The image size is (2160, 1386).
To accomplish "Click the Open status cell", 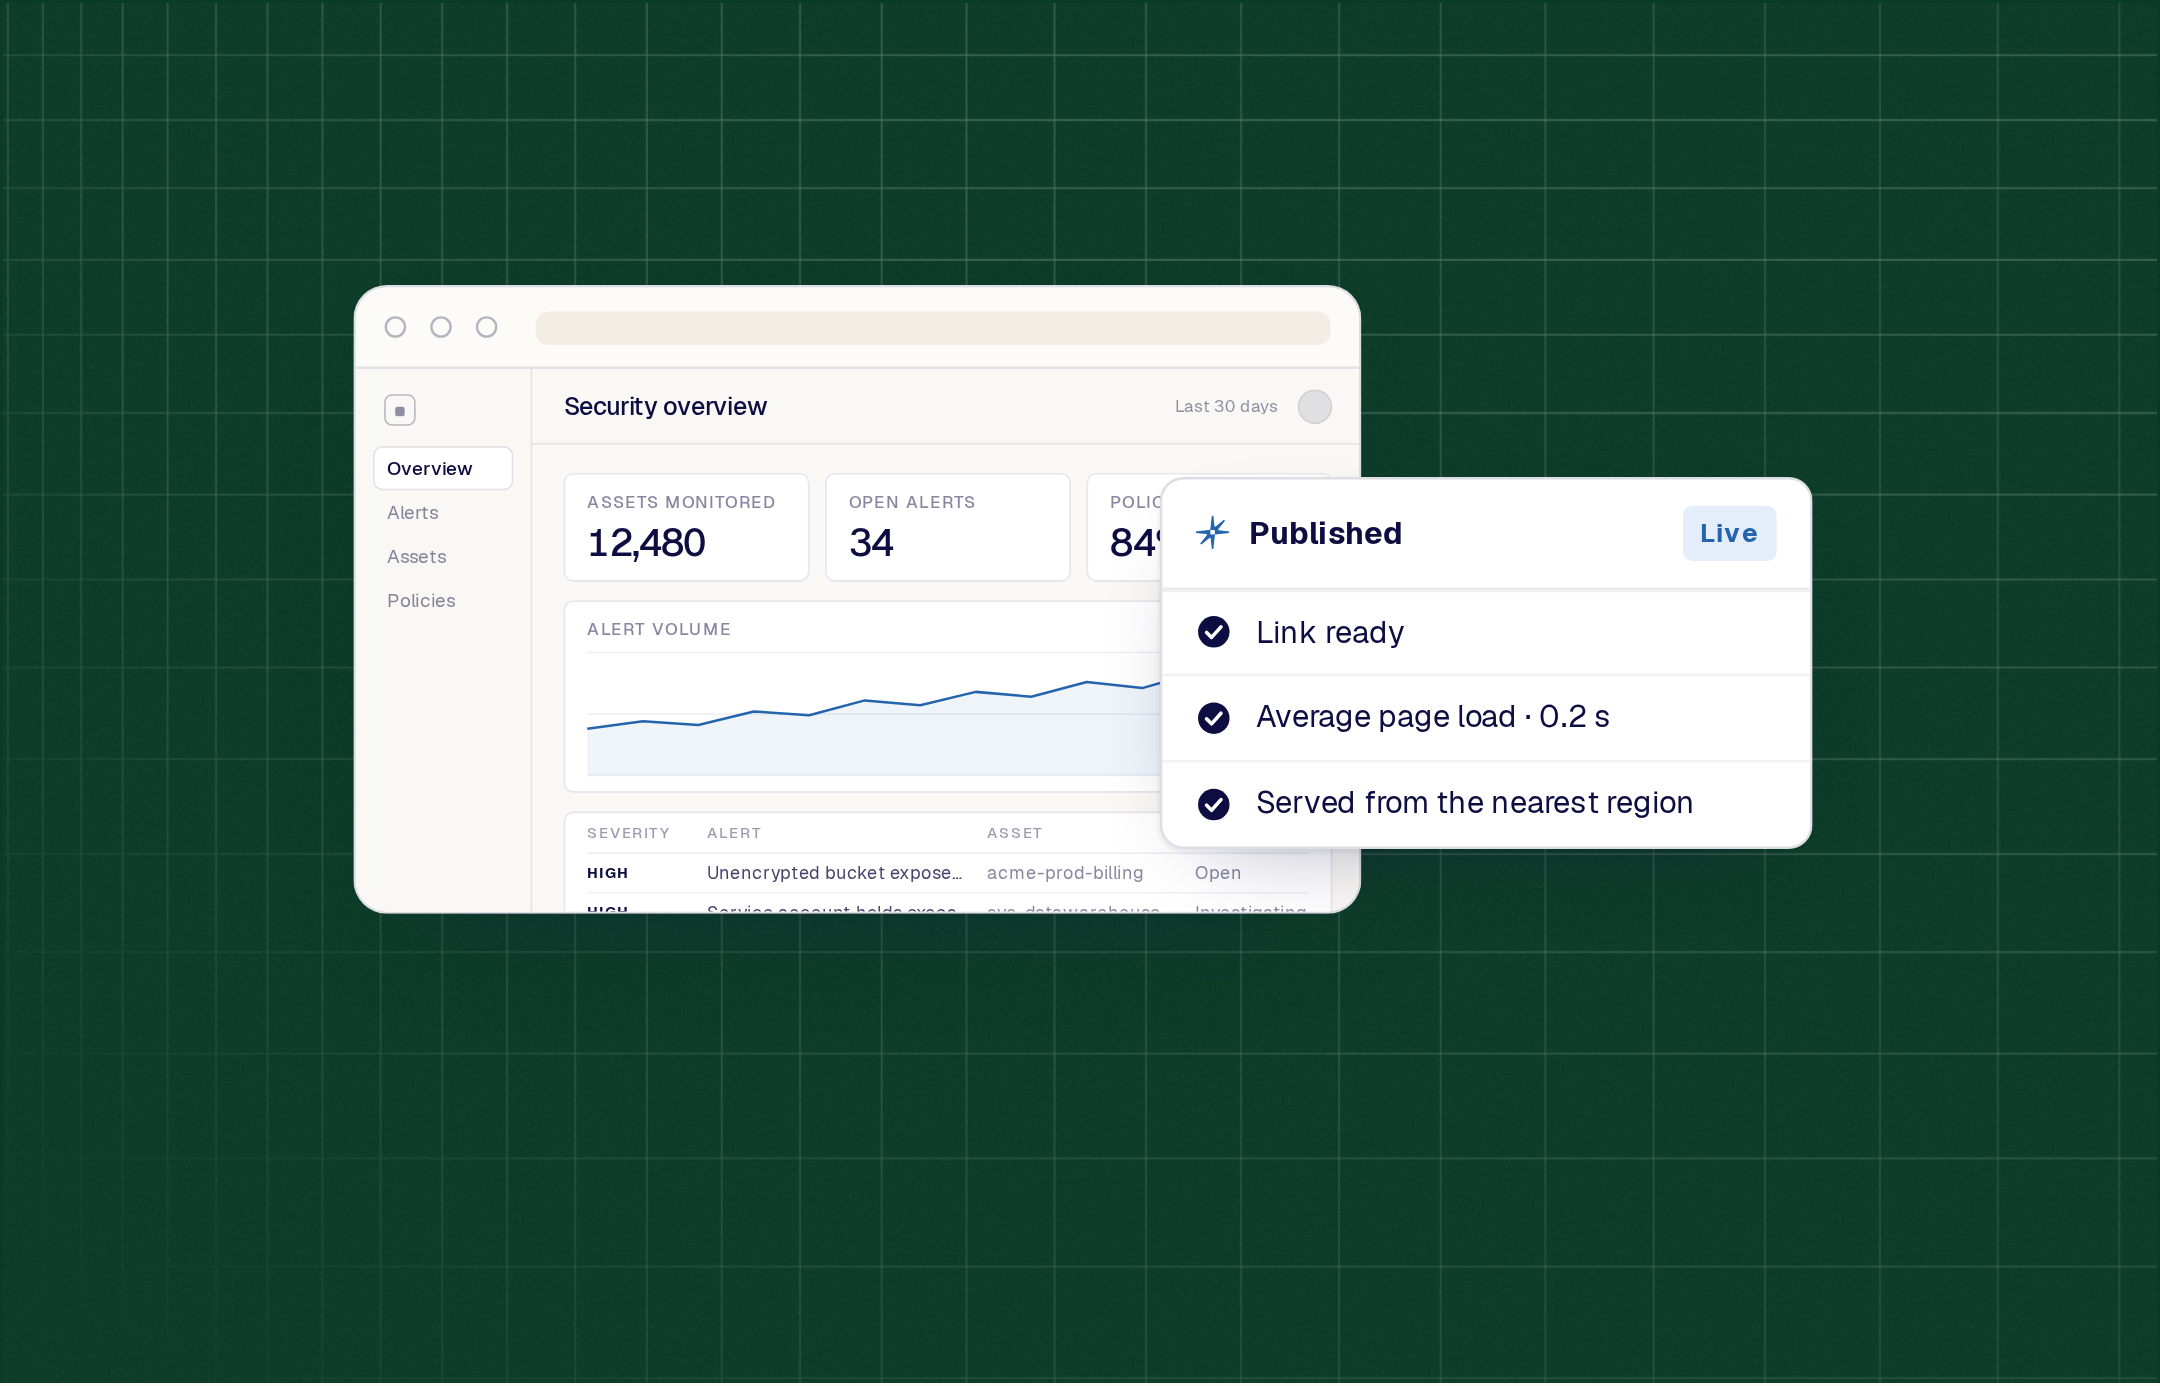I will (x=1218, y=873).
